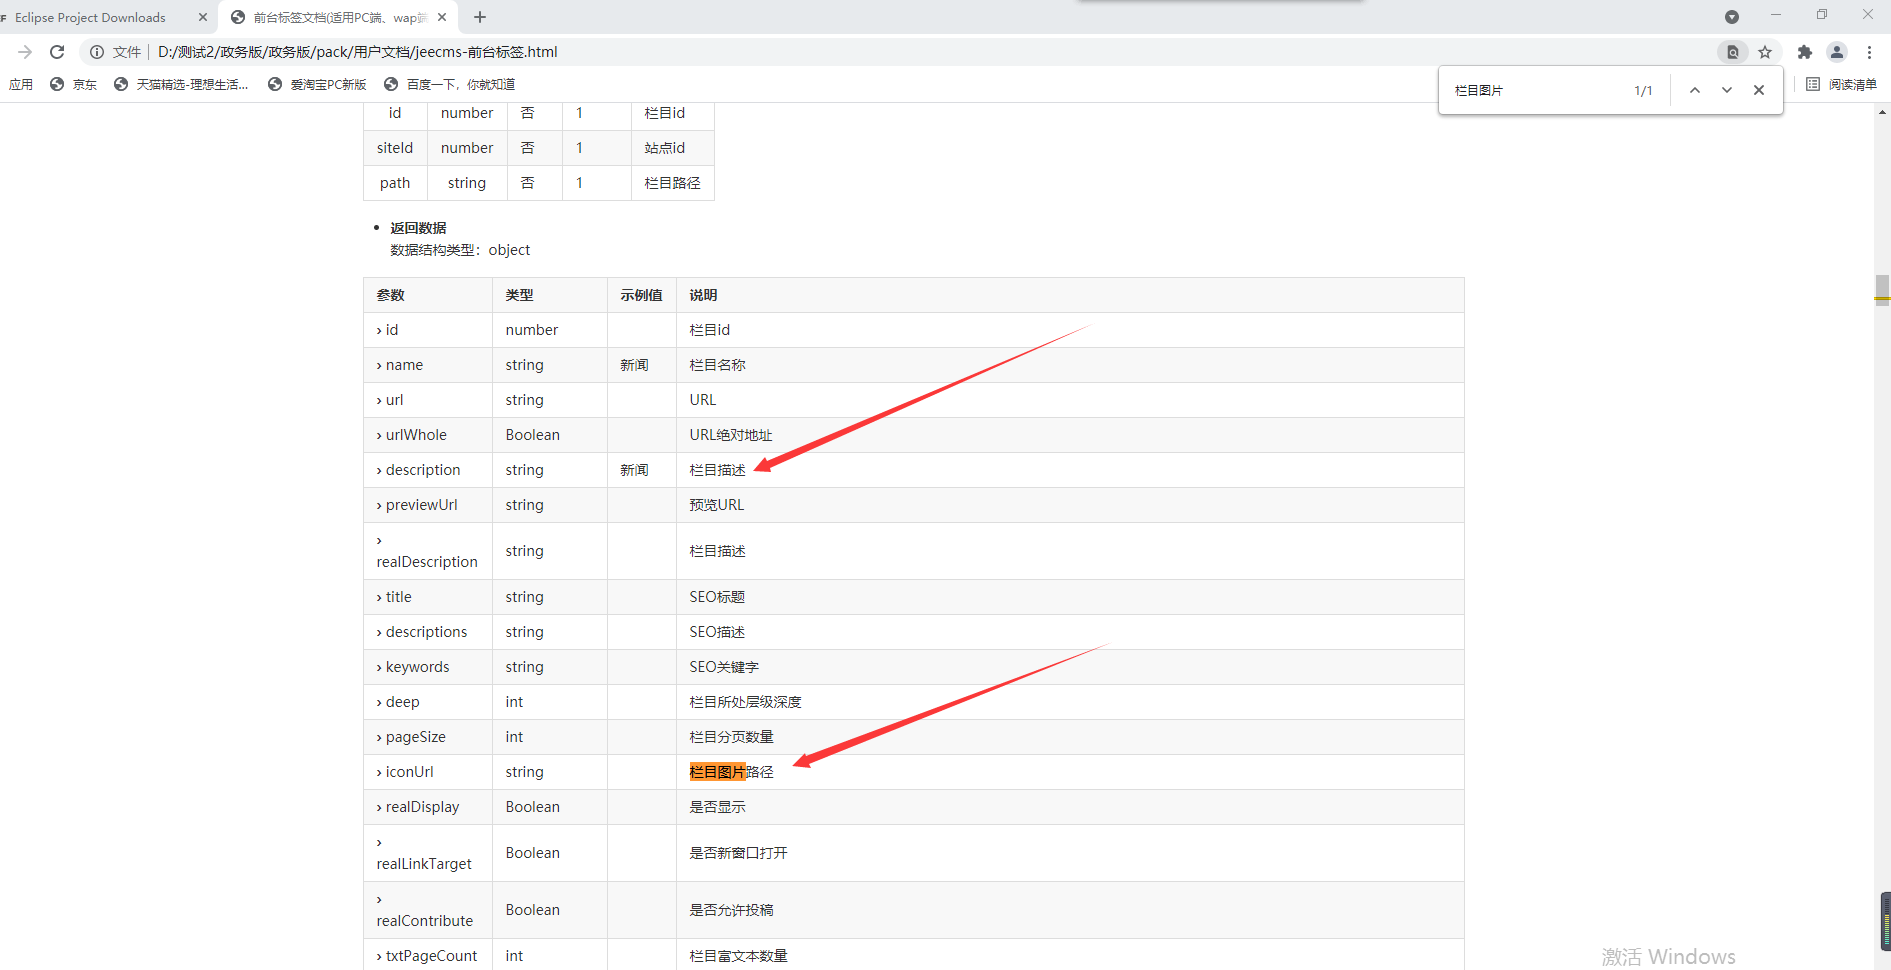1891x970 pixels.
Task: Bookmark this page with the star icon
Action: click(x=1765, y=52)
